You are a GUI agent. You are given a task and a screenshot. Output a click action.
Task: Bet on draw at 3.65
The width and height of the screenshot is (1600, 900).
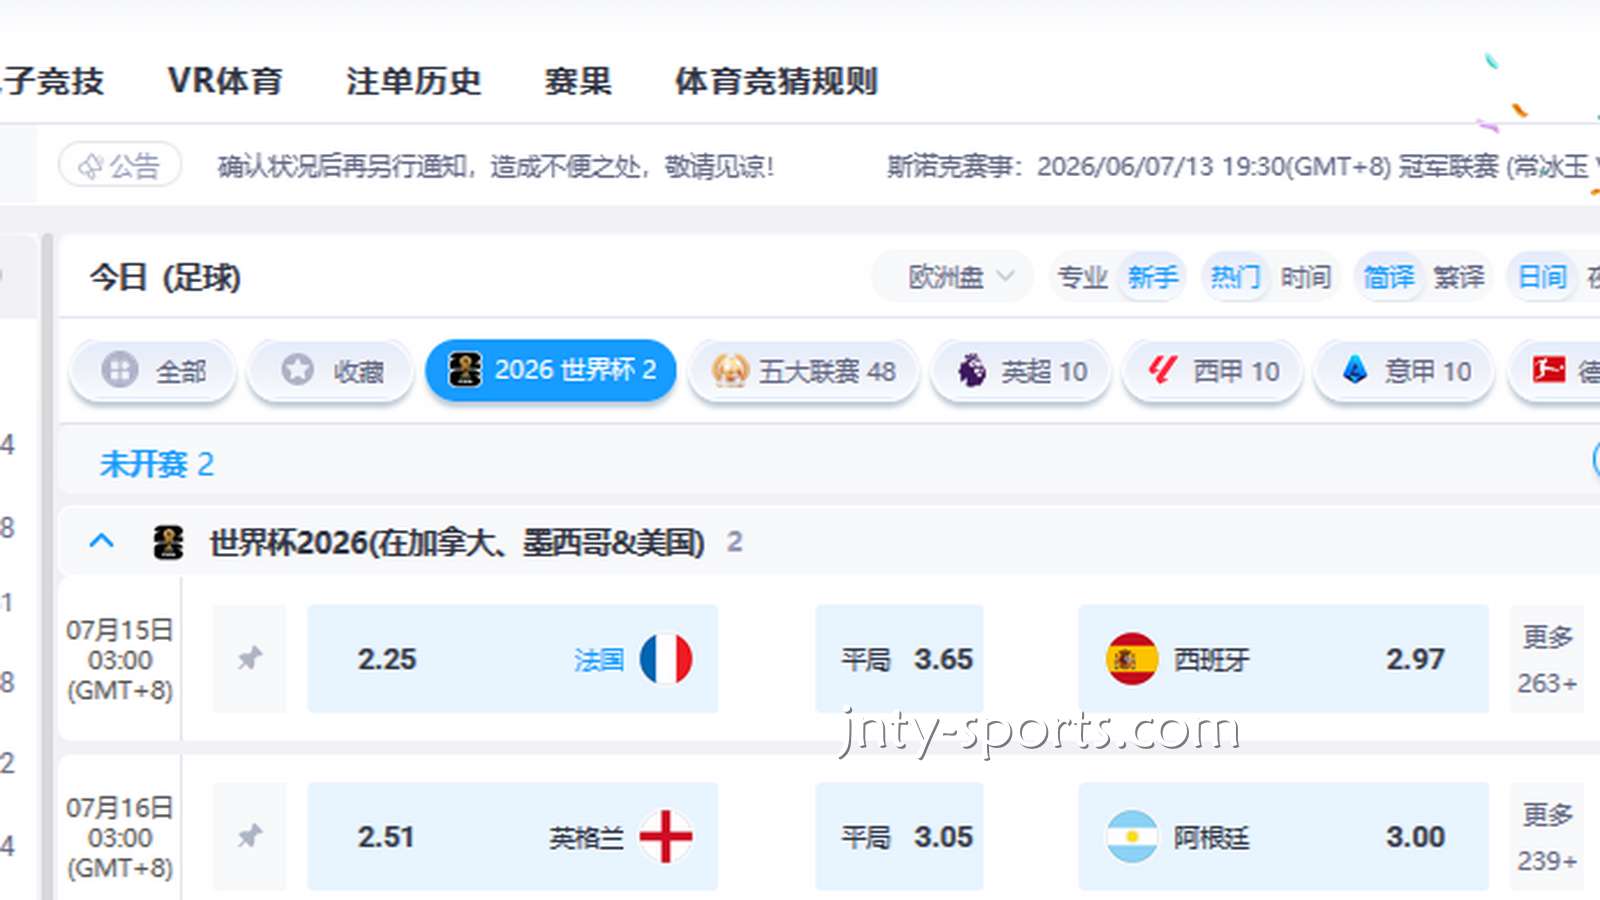click(x=899, y=659)
